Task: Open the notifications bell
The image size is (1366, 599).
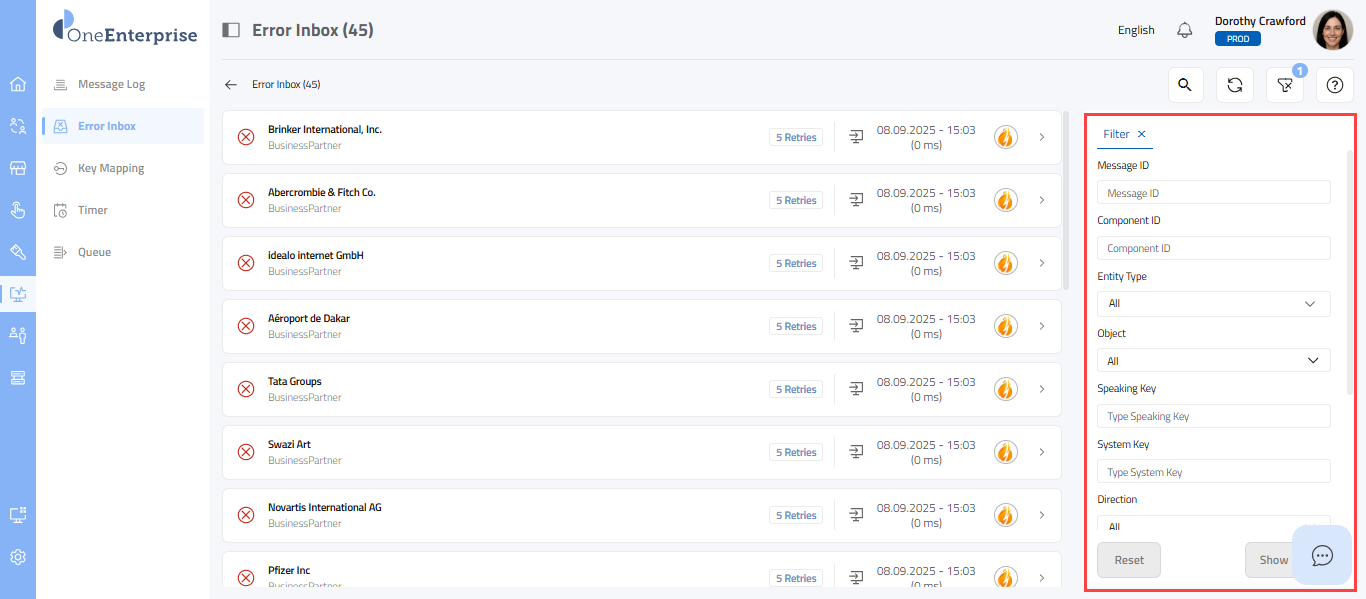Action: pos(1185,30)
